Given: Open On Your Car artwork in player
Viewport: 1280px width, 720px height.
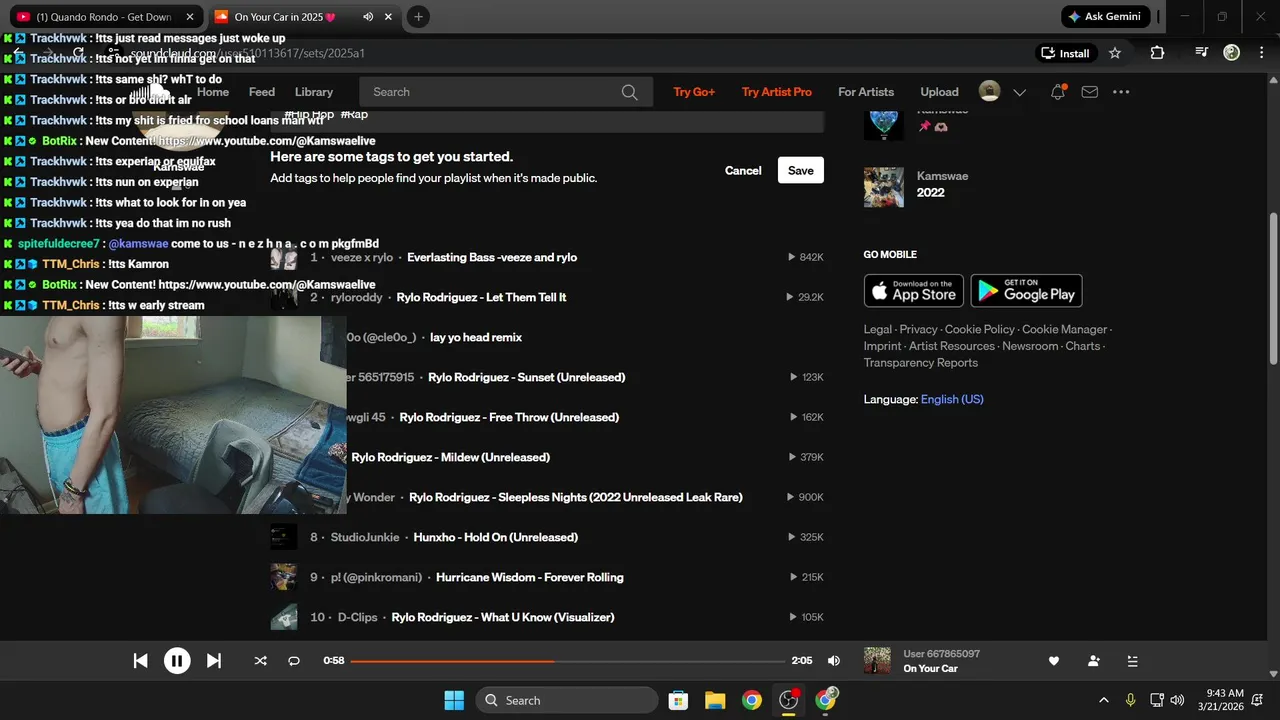Looking at the screenshot, I should pos(877,660).
